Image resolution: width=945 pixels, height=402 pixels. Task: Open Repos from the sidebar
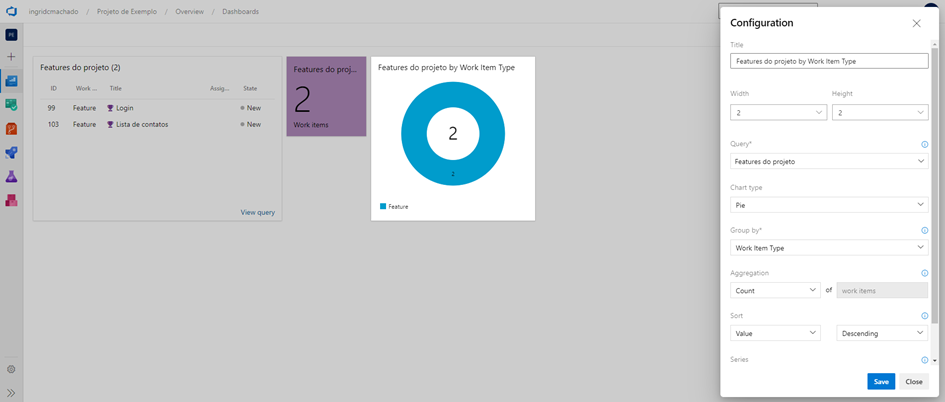coord(12,129)
